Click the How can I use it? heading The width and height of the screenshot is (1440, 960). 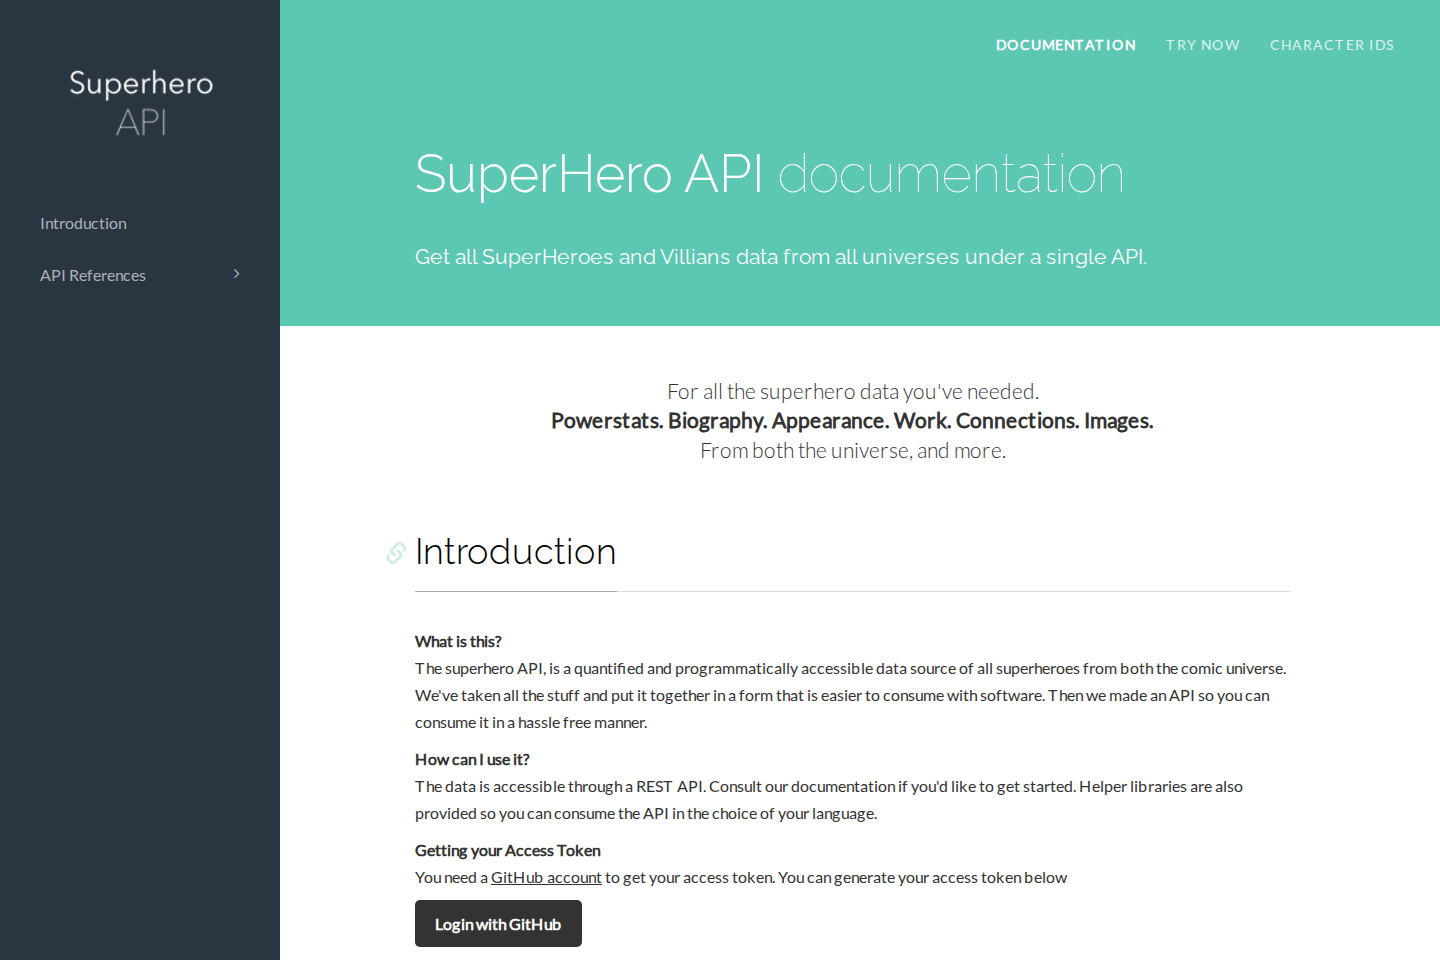[472, 759]
